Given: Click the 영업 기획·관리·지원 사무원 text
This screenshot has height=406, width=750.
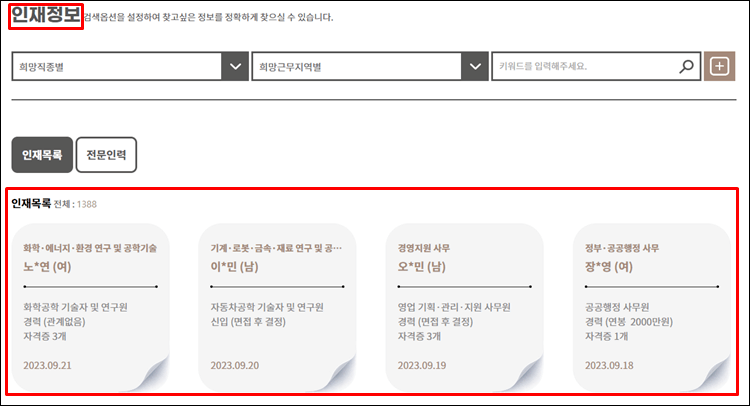Looking at the screenshot, I should 454,307.
